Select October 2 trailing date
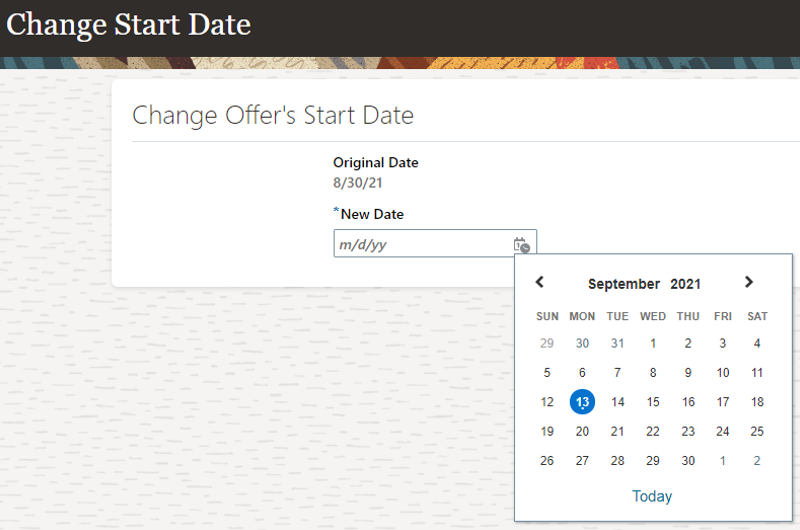Image resolution: width=800 pixels, height=530 pixels. (757, 461)
